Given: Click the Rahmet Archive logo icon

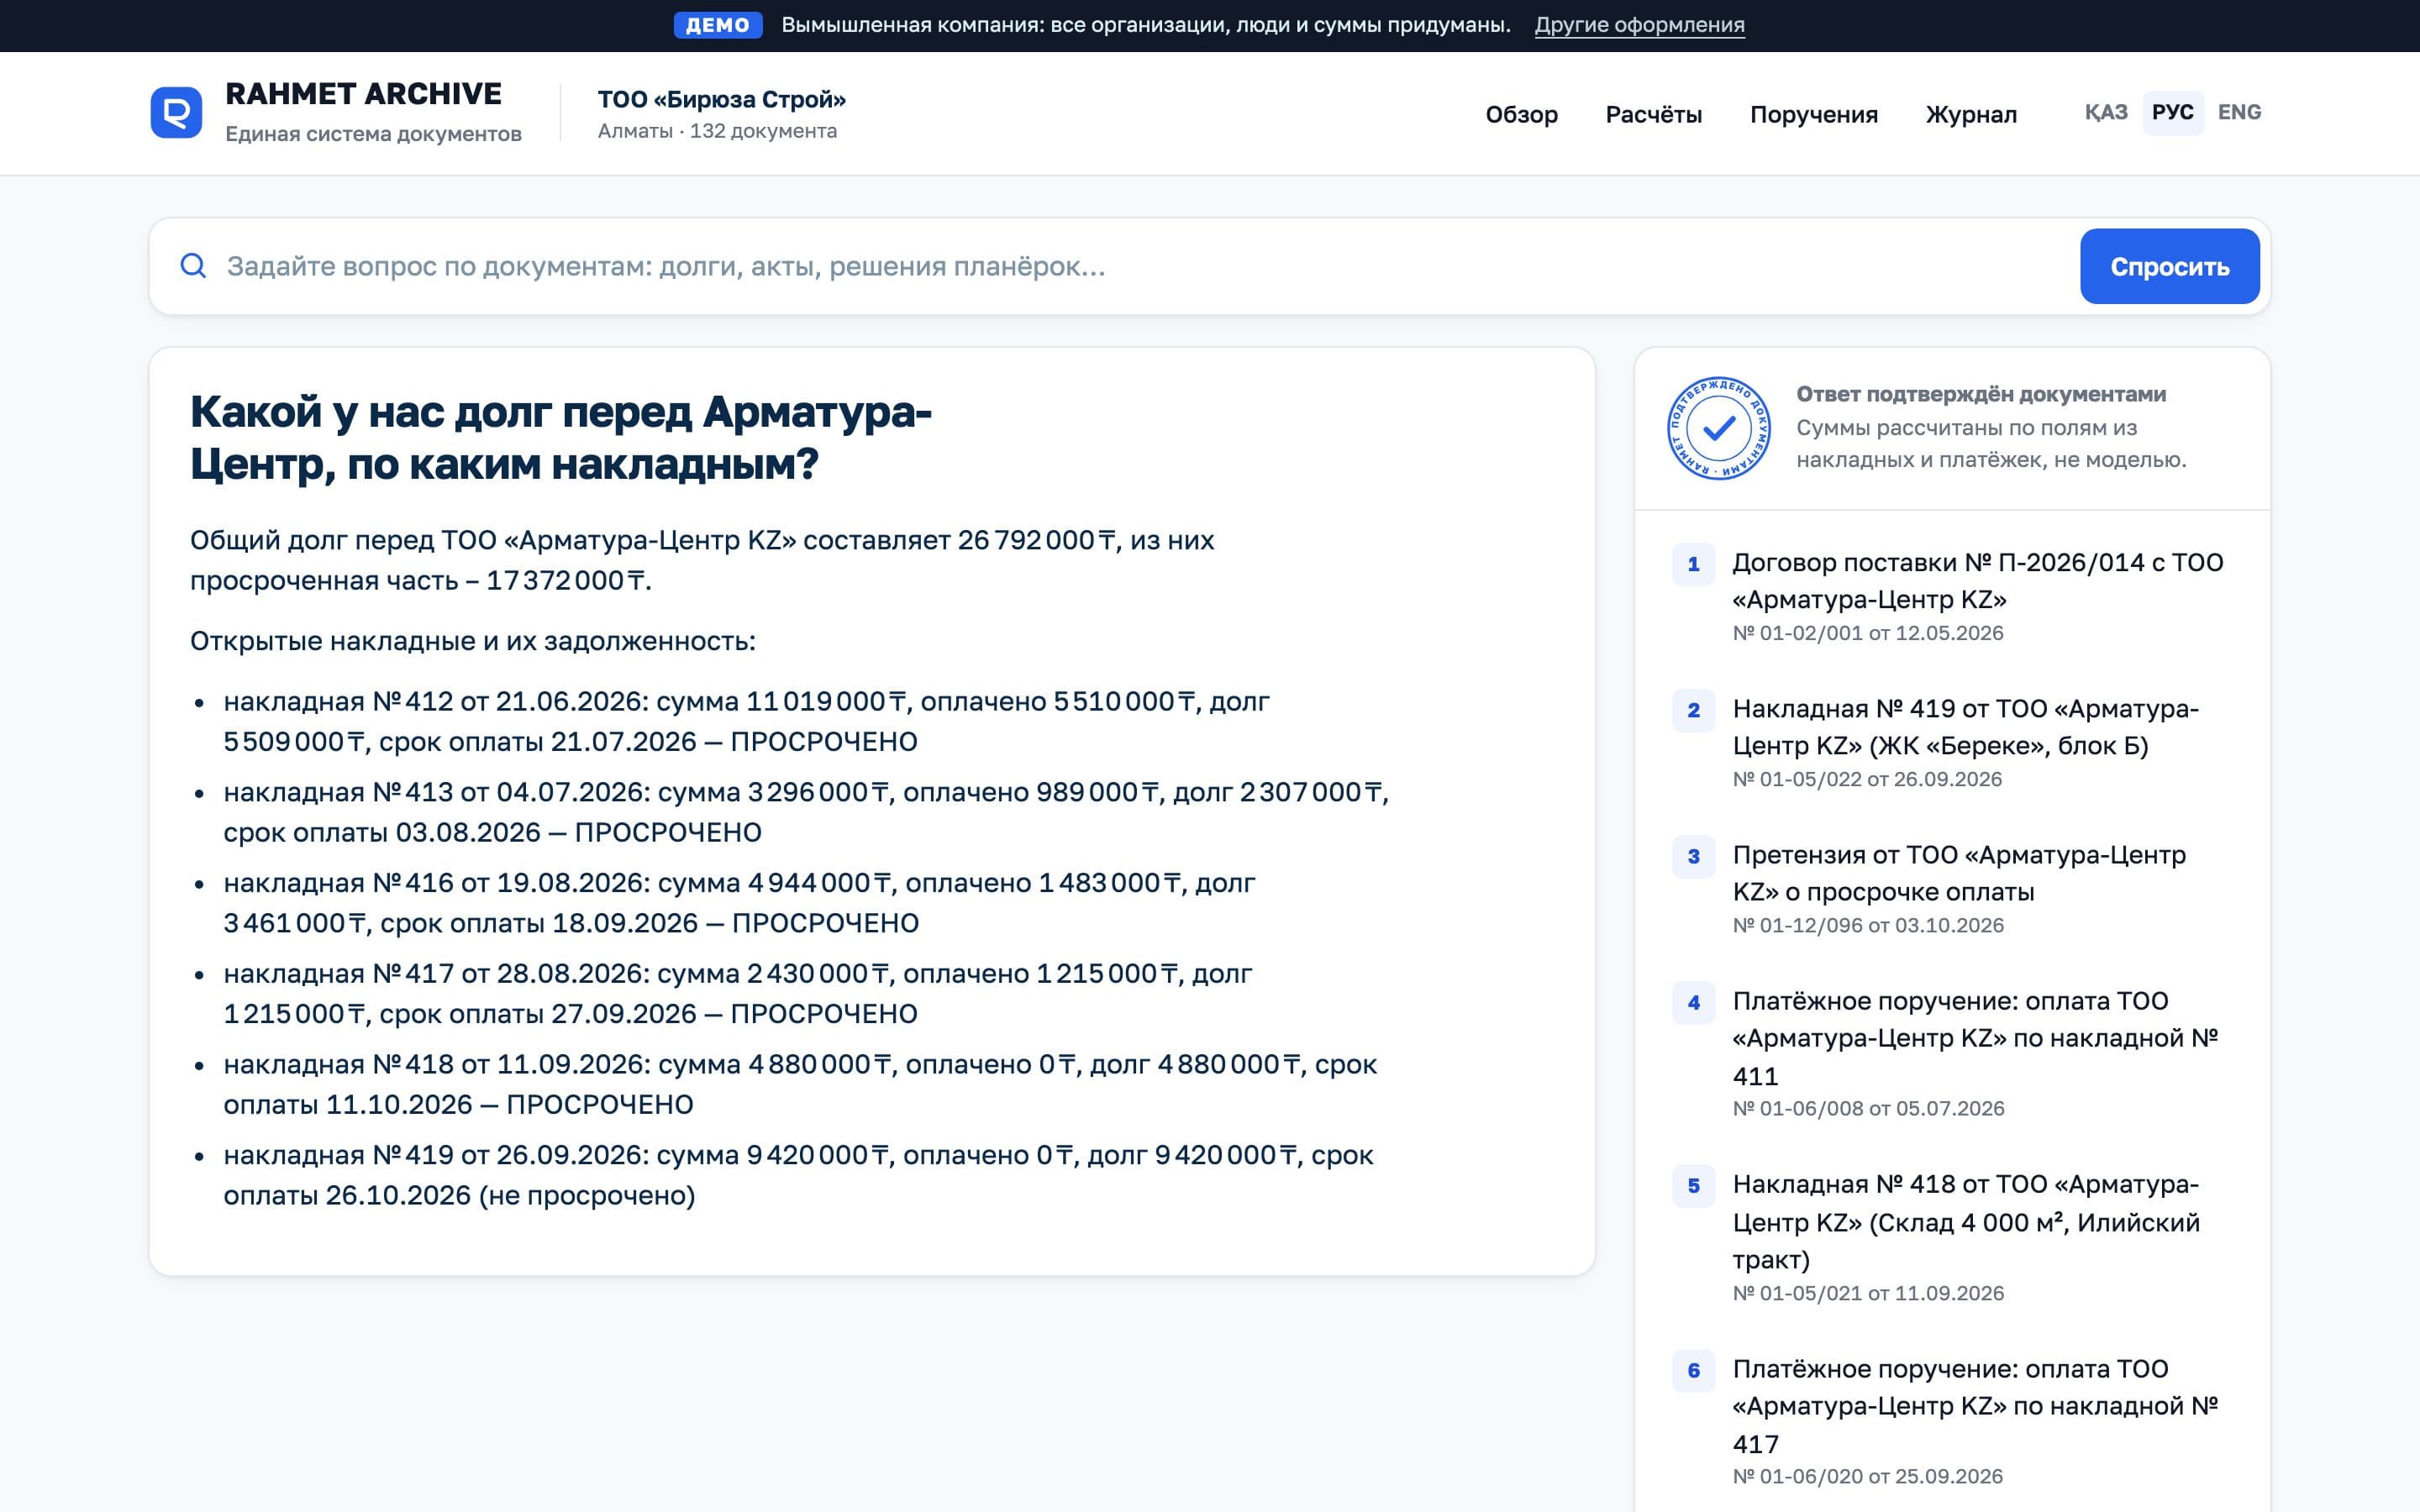Looking at the screenshot, I should [x=176, y=112].
